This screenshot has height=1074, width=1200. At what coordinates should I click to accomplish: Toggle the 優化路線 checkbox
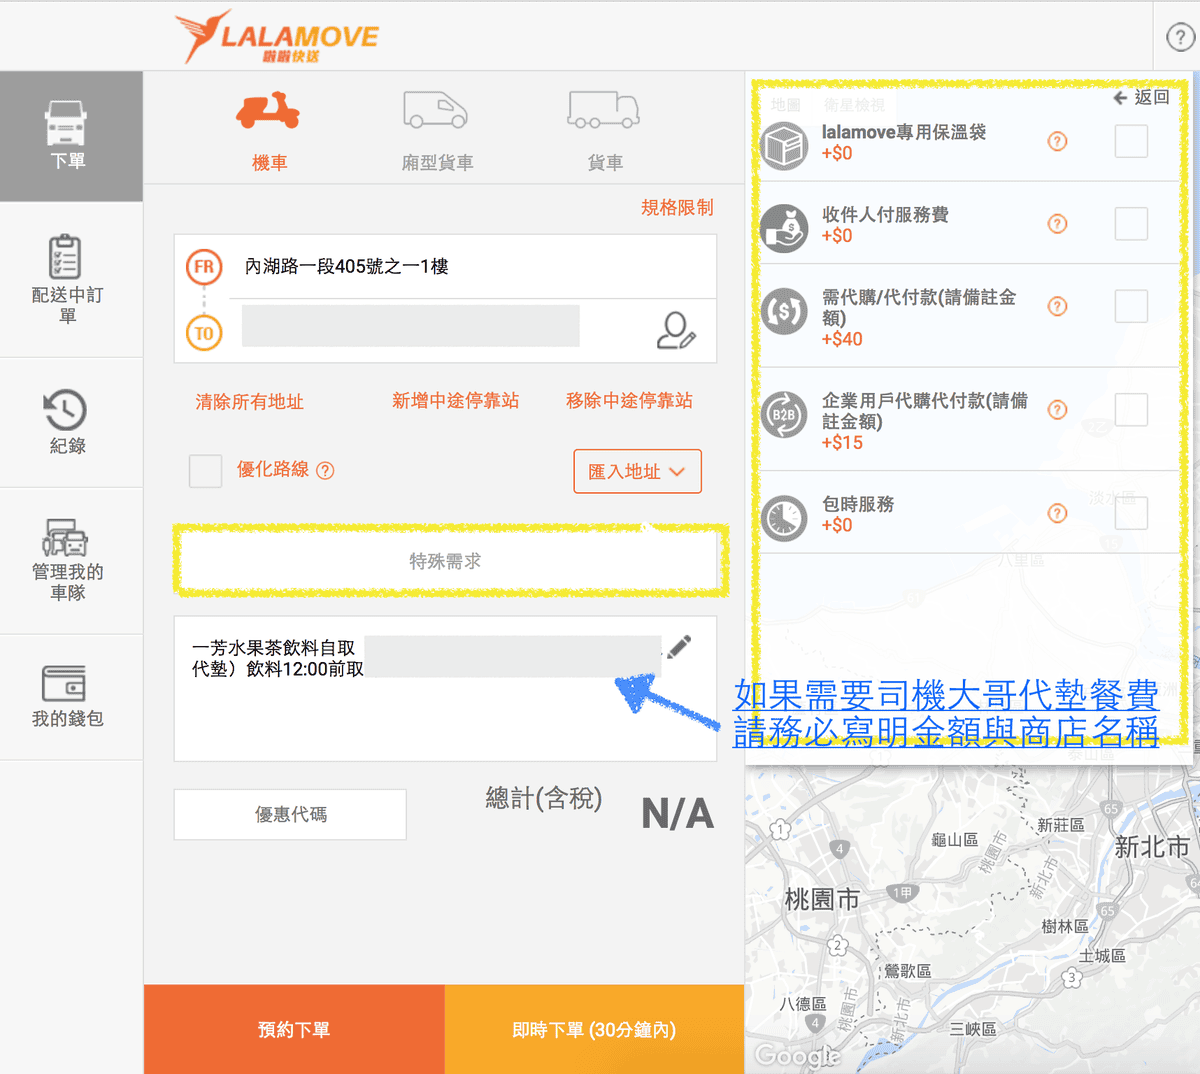[x=205, y=470]
